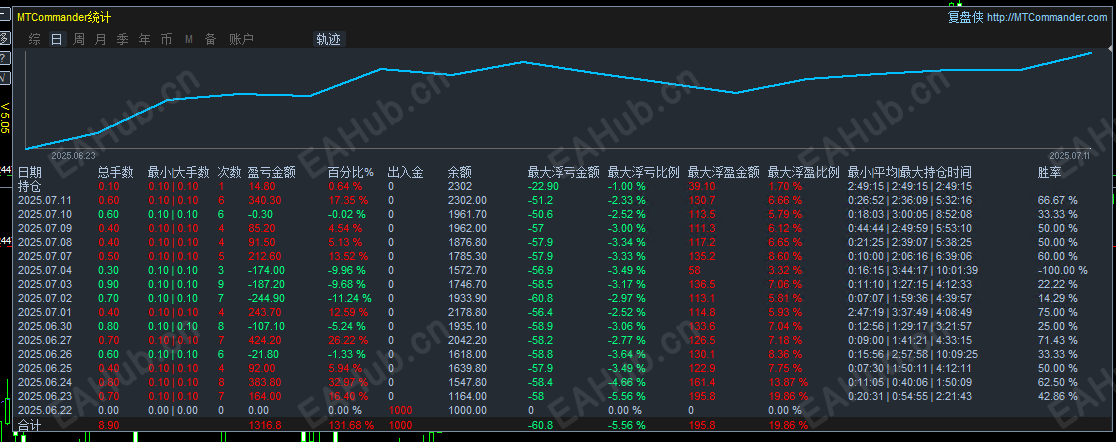
Task: Click the small triangle at chart right edge
Action: 1112,46
